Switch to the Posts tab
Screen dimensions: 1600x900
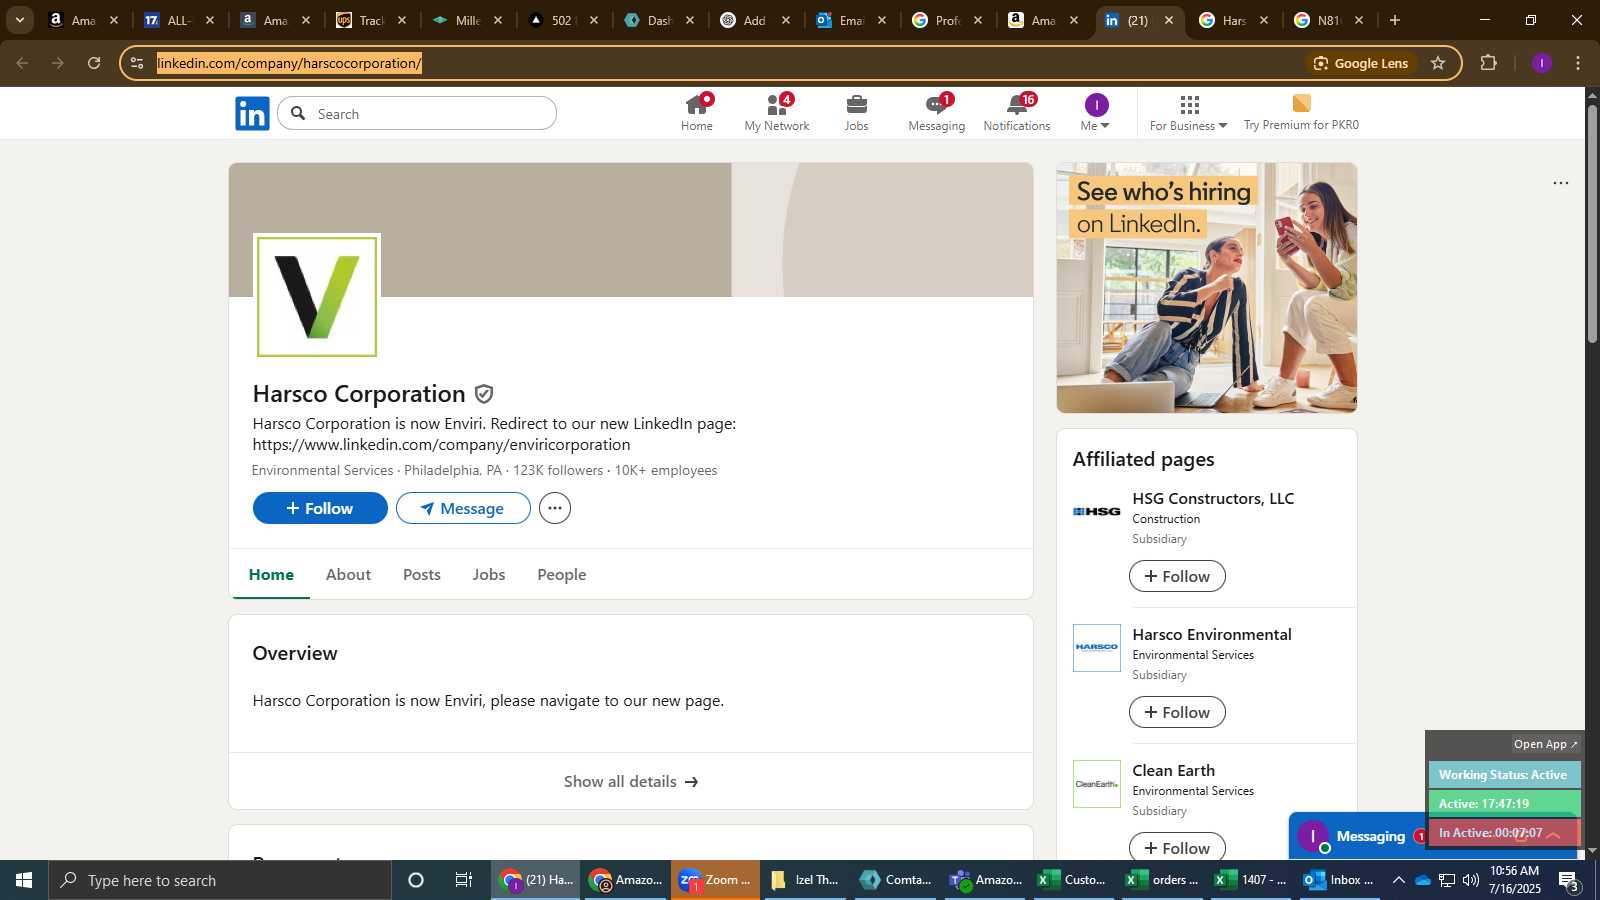click(x=422, y=575)
